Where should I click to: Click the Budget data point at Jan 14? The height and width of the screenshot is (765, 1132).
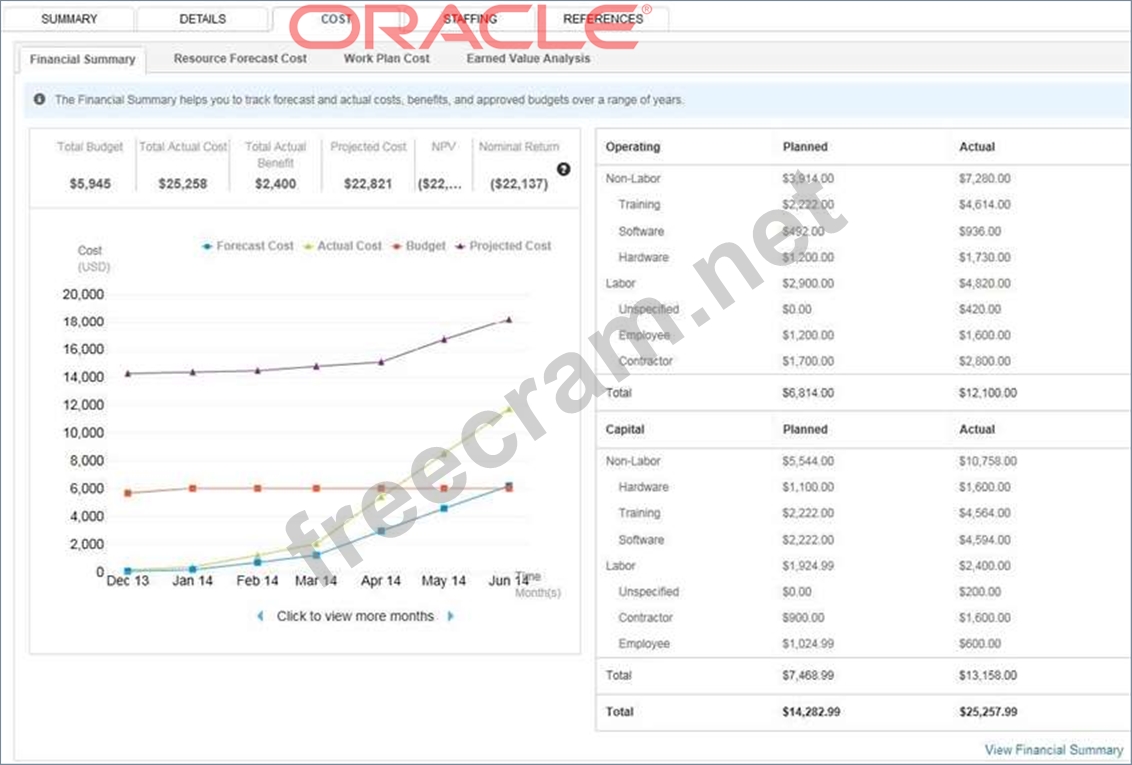tap(193, 489)
